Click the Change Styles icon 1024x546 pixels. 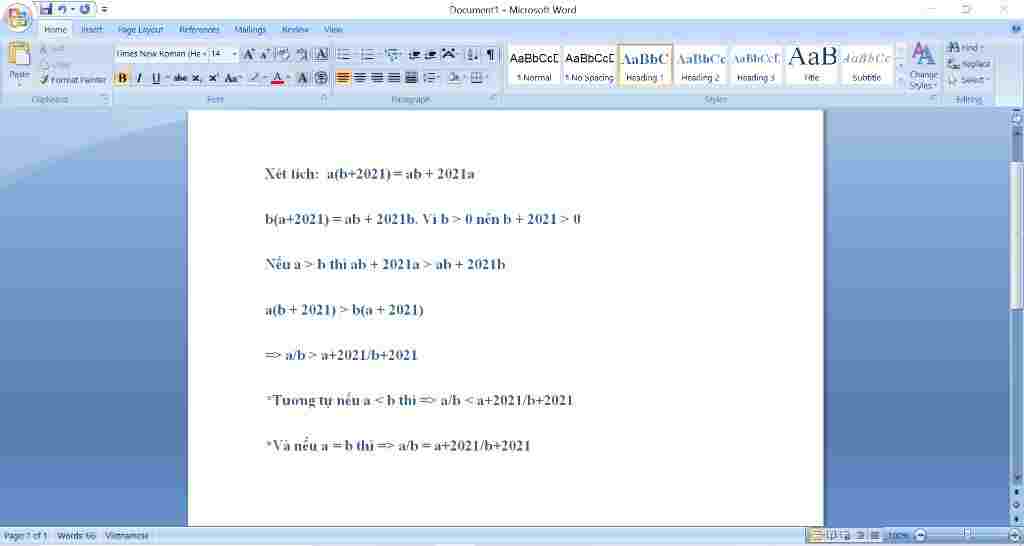[923, 66]
